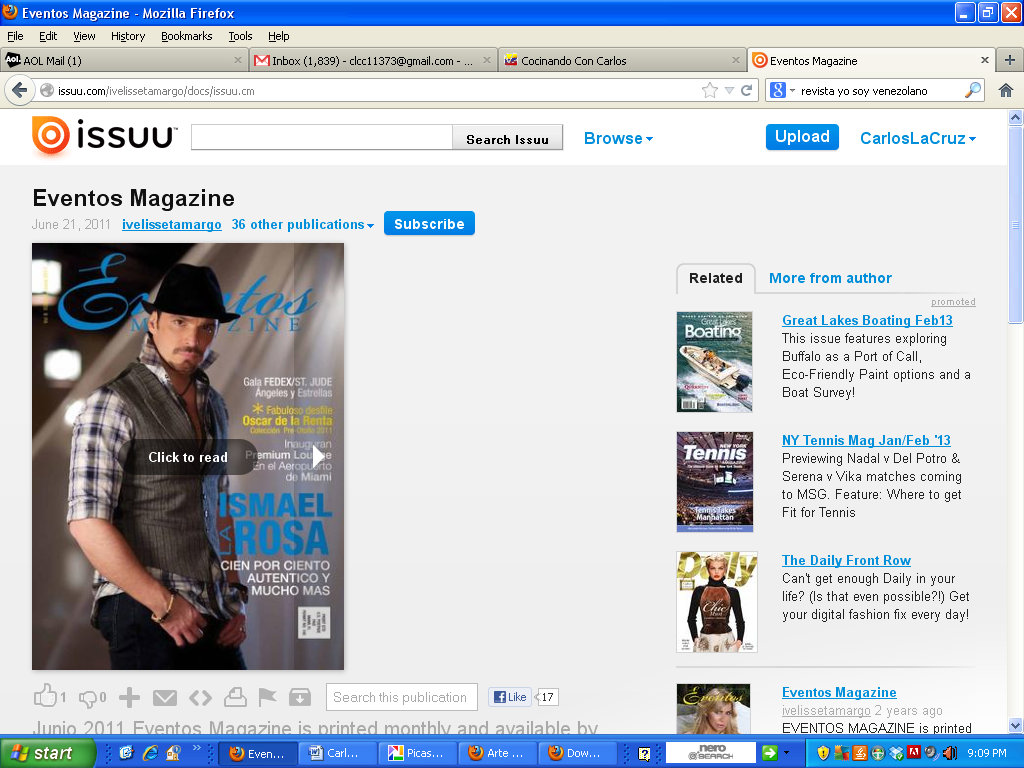Switch to the AOL Mail tab
Viewport: 1024px width, 768px height.
tap(124, 60)
